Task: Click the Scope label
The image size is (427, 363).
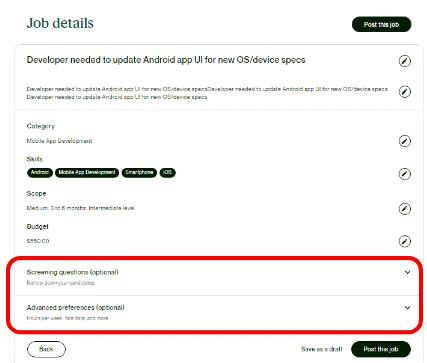Action: coord(36,194)
